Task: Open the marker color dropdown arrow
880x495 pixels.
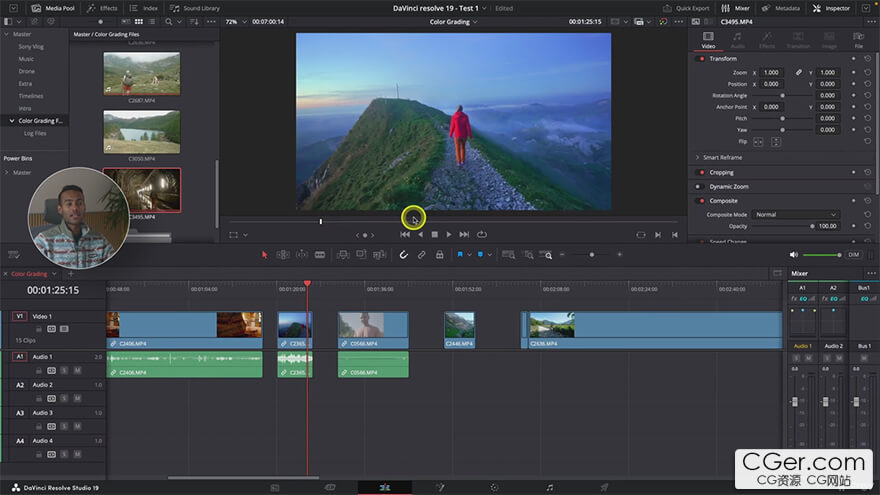Action: tap(489, 255)
